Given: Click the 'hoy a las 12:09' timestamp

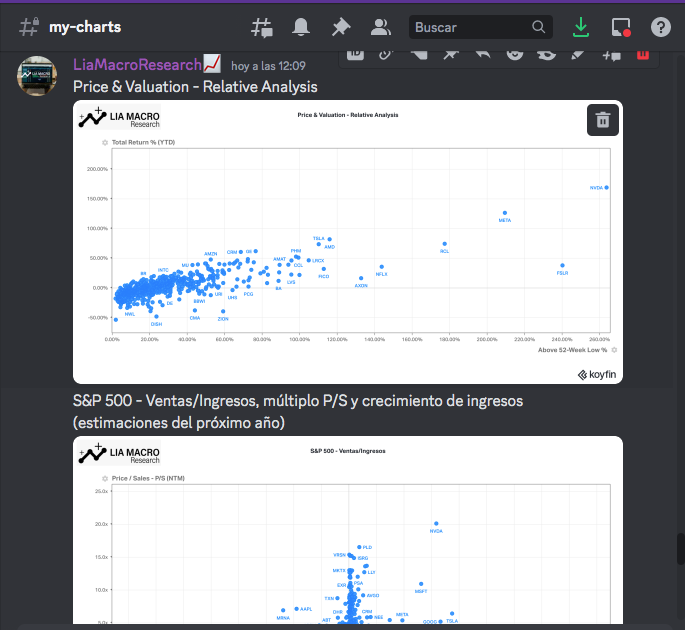Looking at the screenshot, I should tap(268, 66).
